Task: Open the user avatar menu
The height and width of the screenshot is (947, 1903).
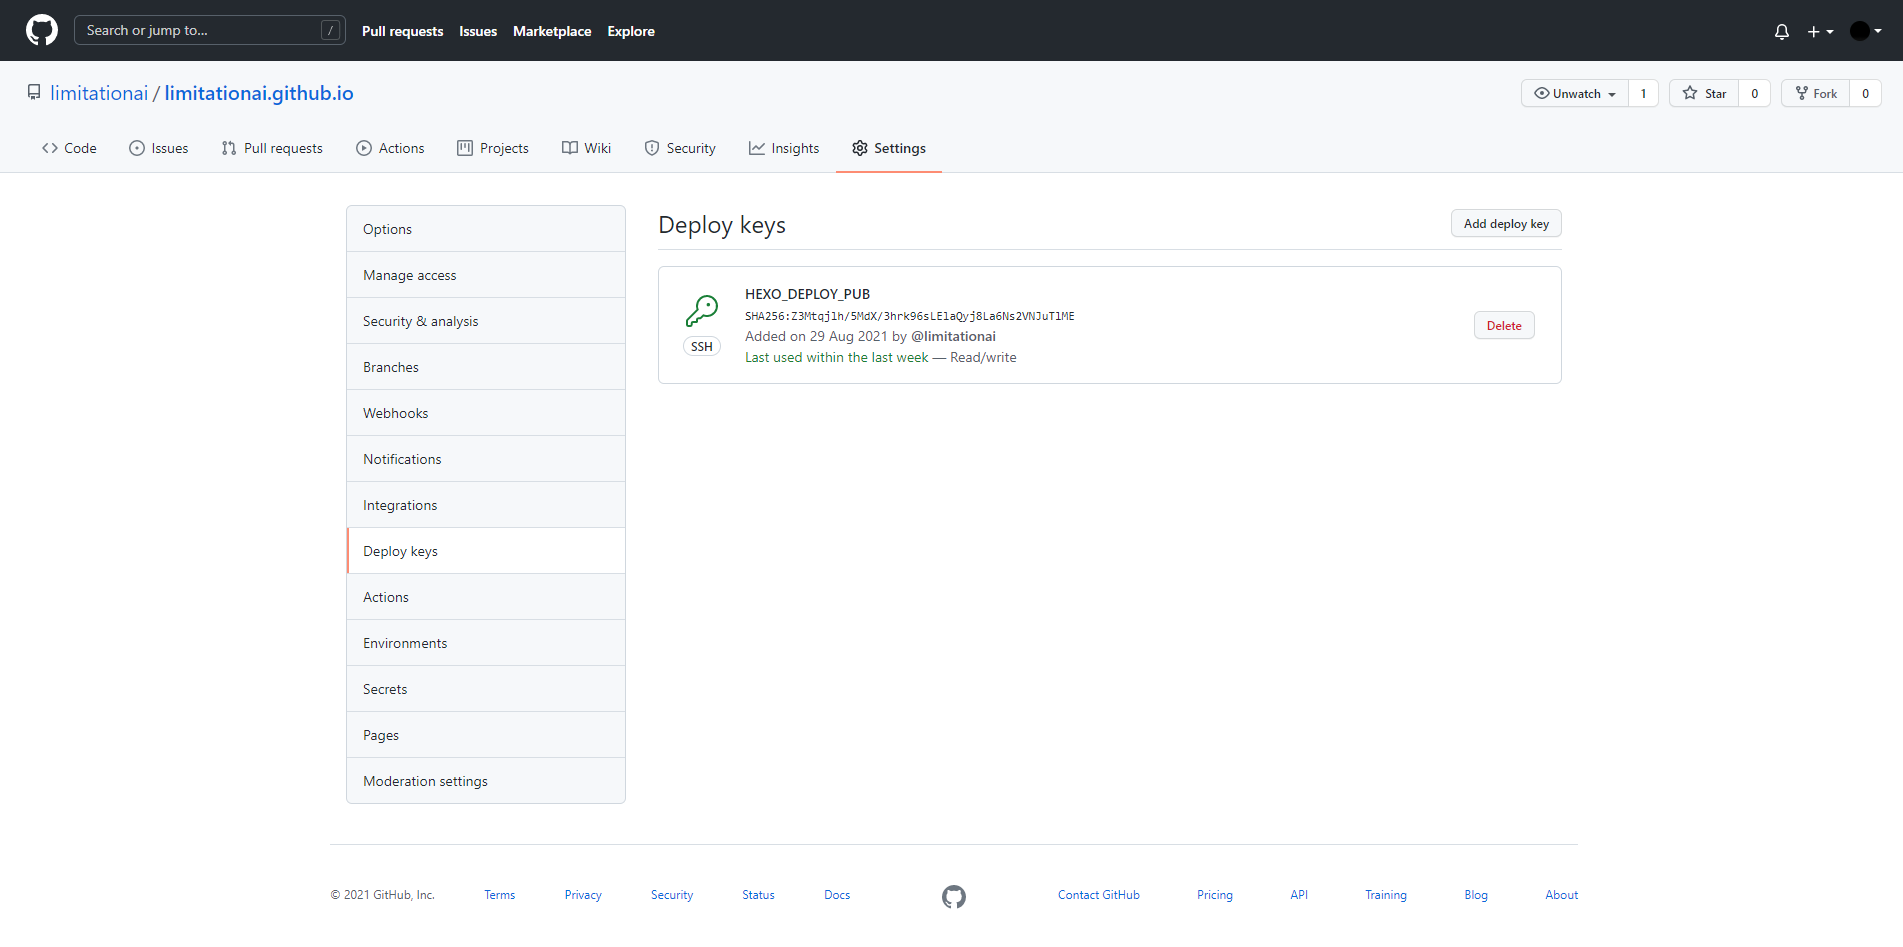Action: click(1866, 31)
